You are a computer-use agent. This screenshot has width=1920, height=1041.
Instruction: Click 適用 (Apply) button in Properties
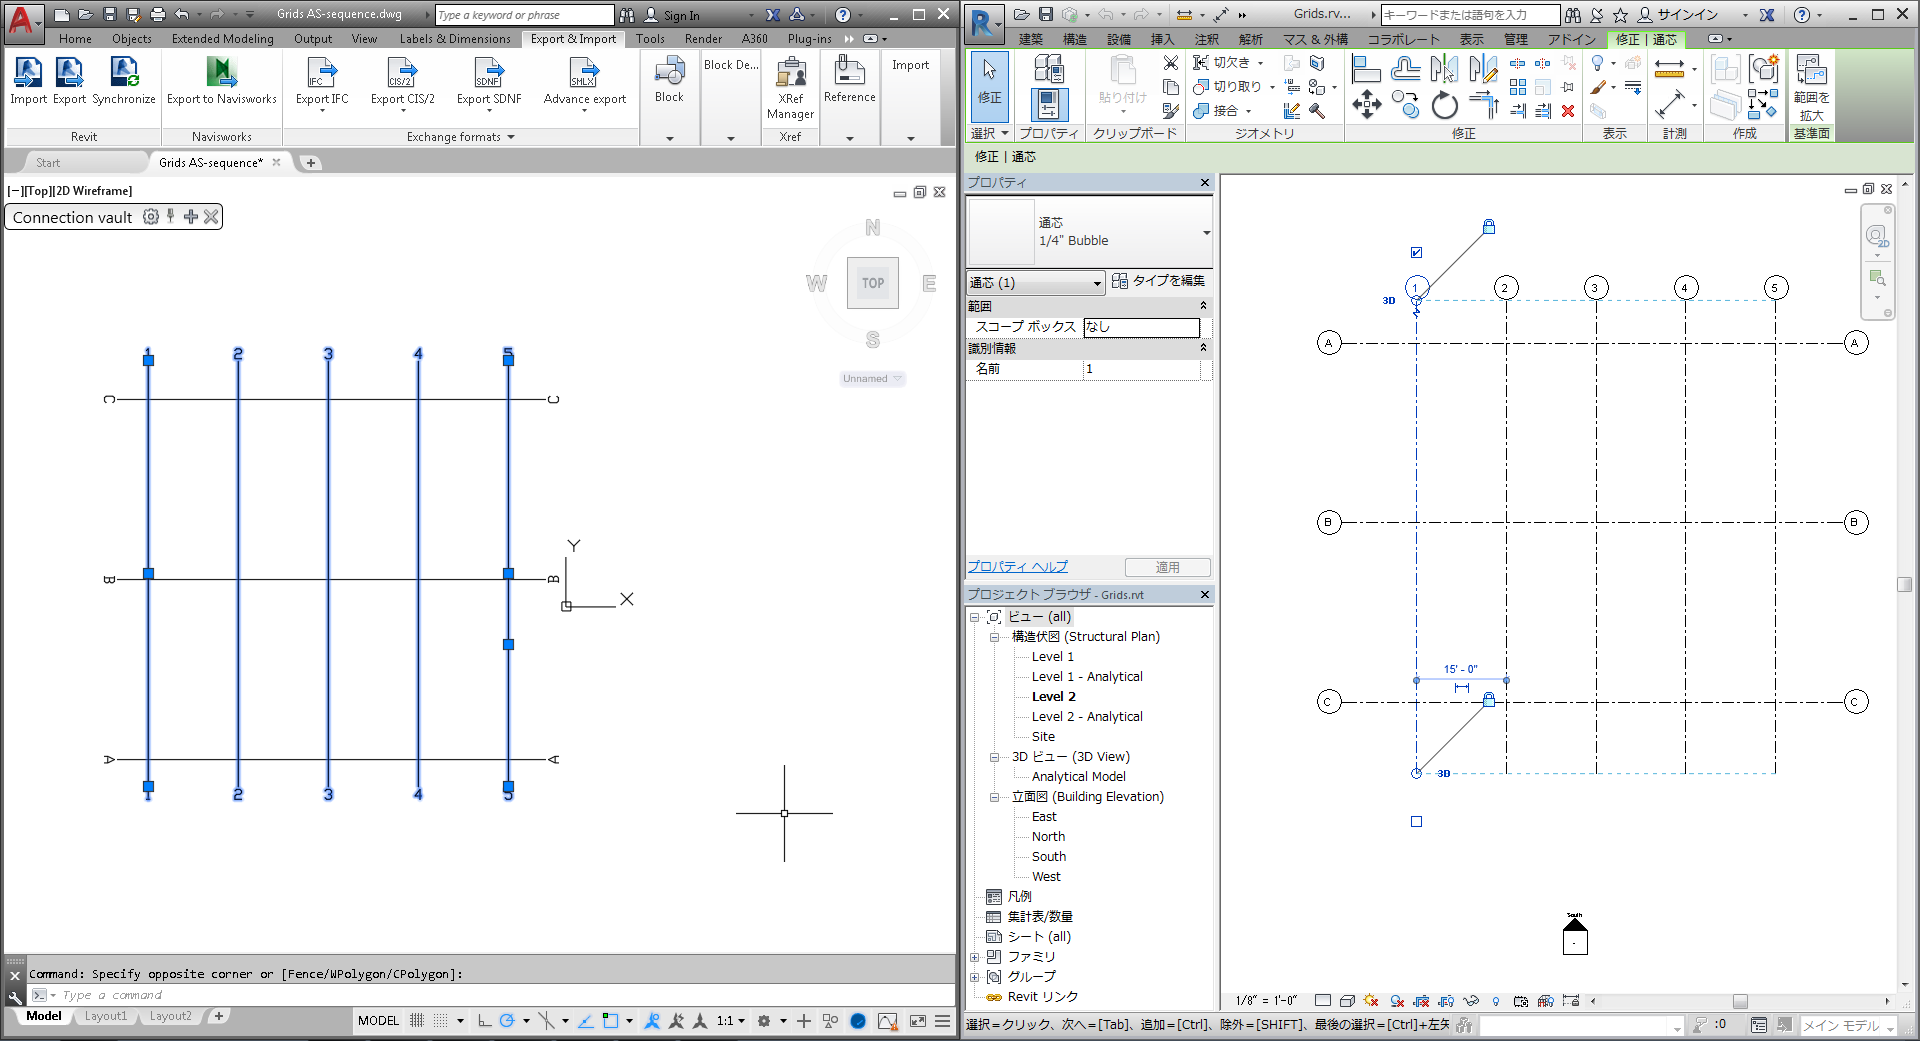pyautogui.click(x=1167, y=567)
